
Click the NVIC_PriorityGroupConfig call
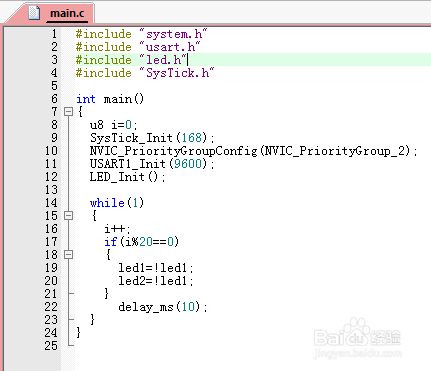coord(253,151)
